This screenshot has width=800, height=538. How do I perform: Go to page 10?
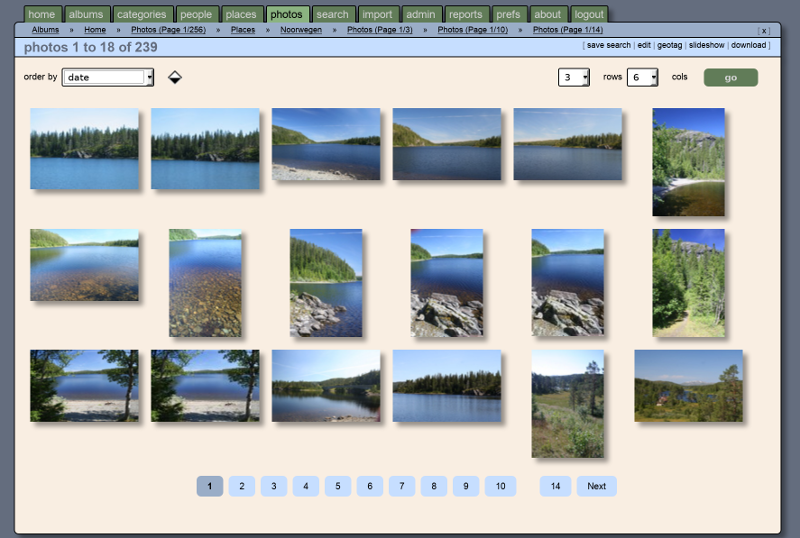(501, 486)
